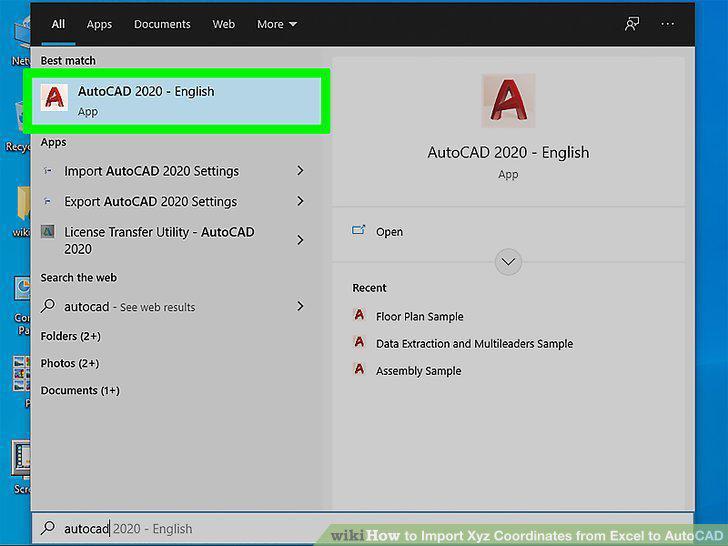This screenshot has height=546, width=728.
Task: Open recent file Assembly Sample
Action: (x=418, y=371)
